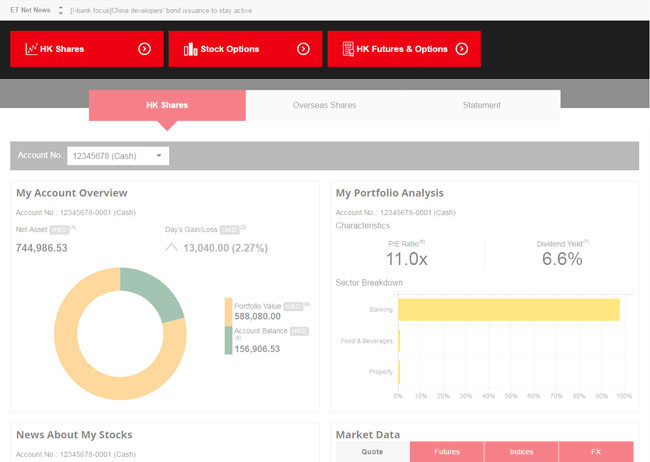Select the HK Shares tab
The width and height of the screenshot is (650, 462).
click(x=167, y=105)
